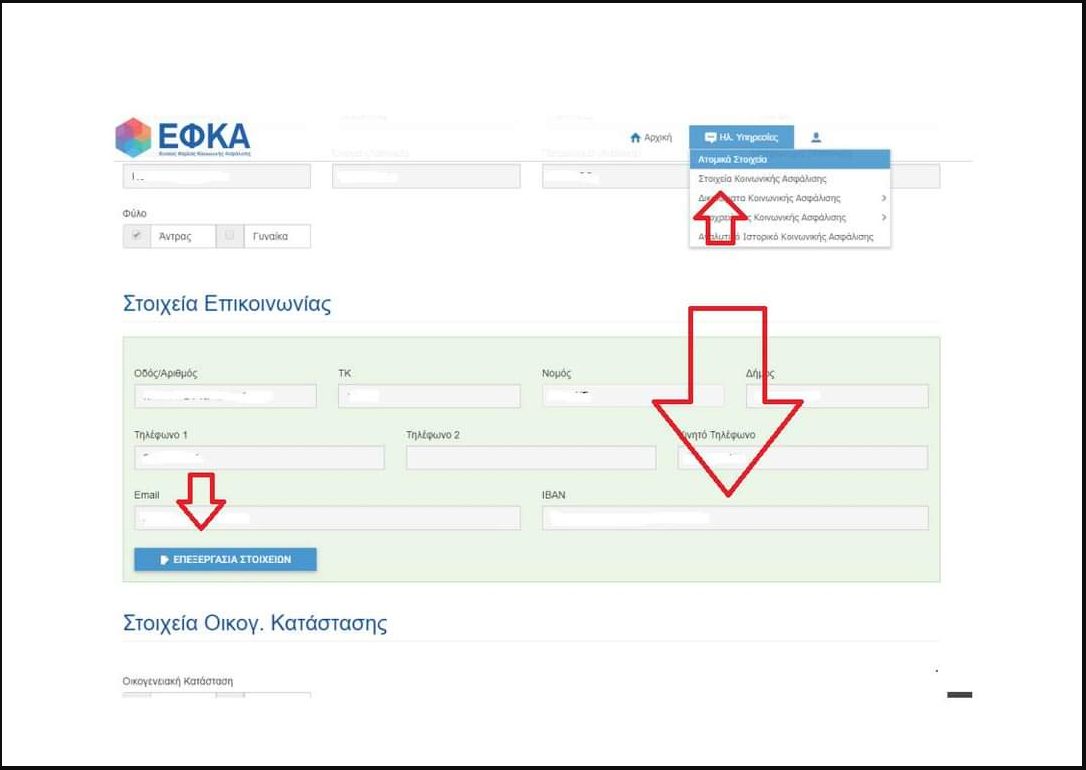Screen dimensions: 1086x770
Task: Click the Τηλέφωνο 2 field
Action: [x=531, y=458]
